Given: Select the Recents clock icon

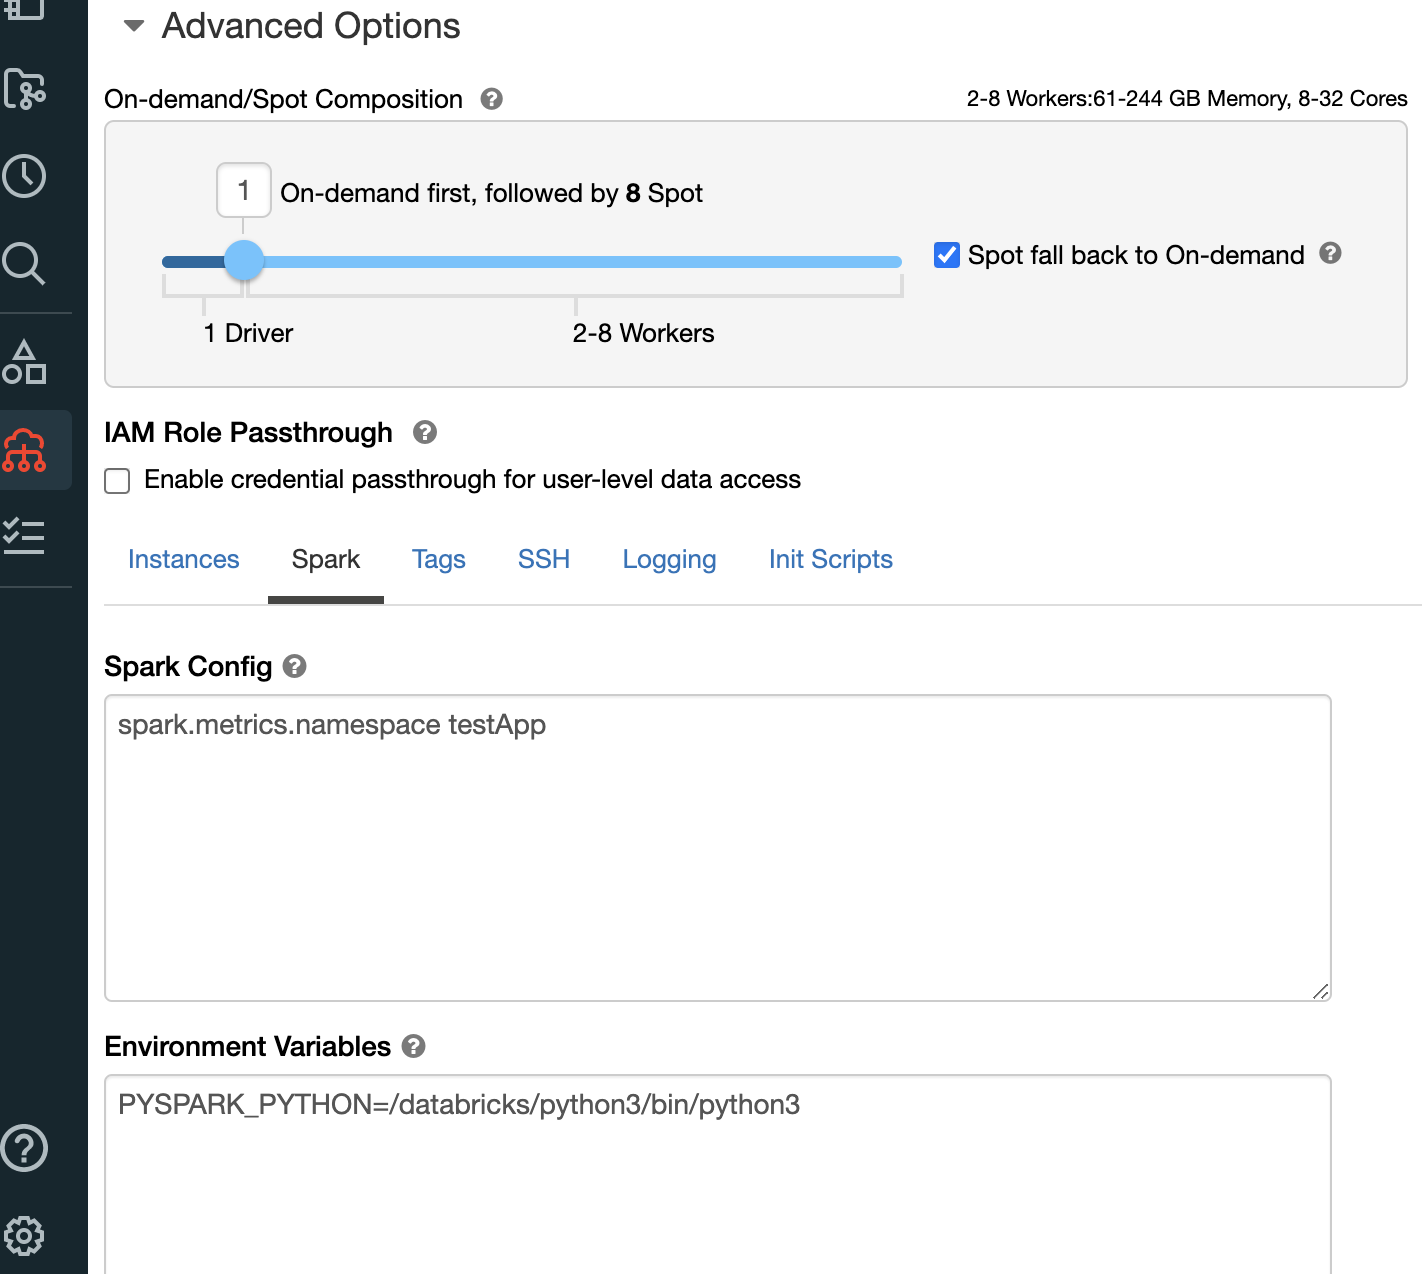Looking at the screenshot, I should 25,175.
